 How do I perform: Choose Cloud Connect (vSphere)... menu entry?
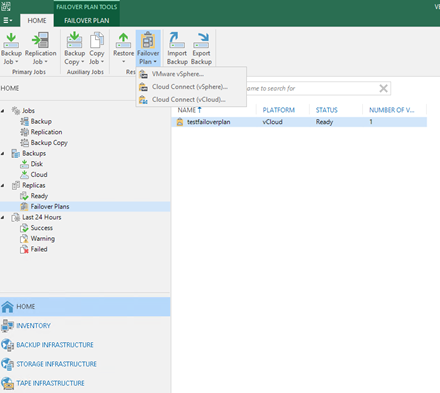pyautogui.click(x=191, y=87)
